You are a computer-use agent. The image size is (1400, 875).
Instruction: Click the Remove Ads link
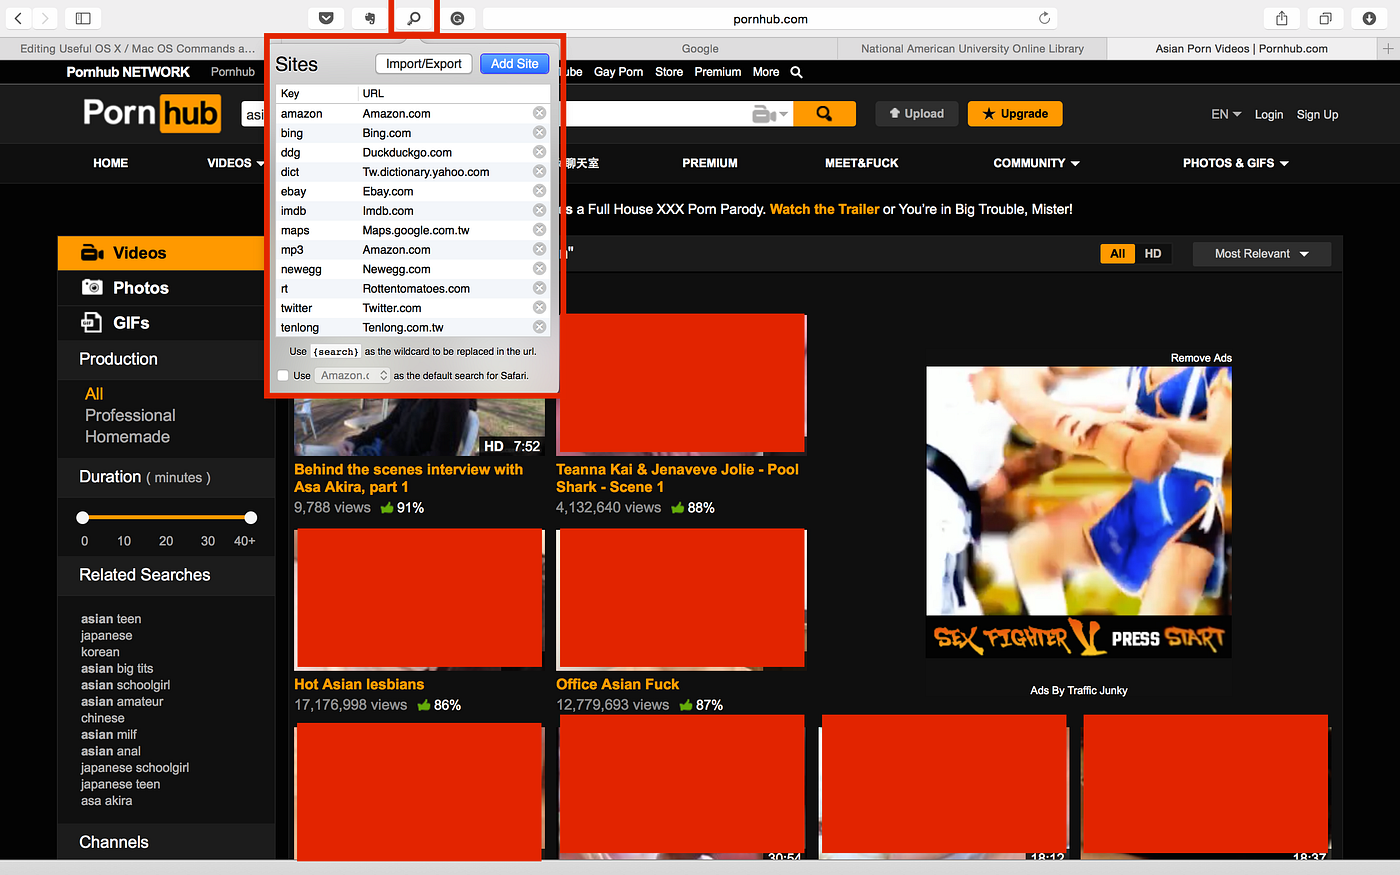point(1201,358)
